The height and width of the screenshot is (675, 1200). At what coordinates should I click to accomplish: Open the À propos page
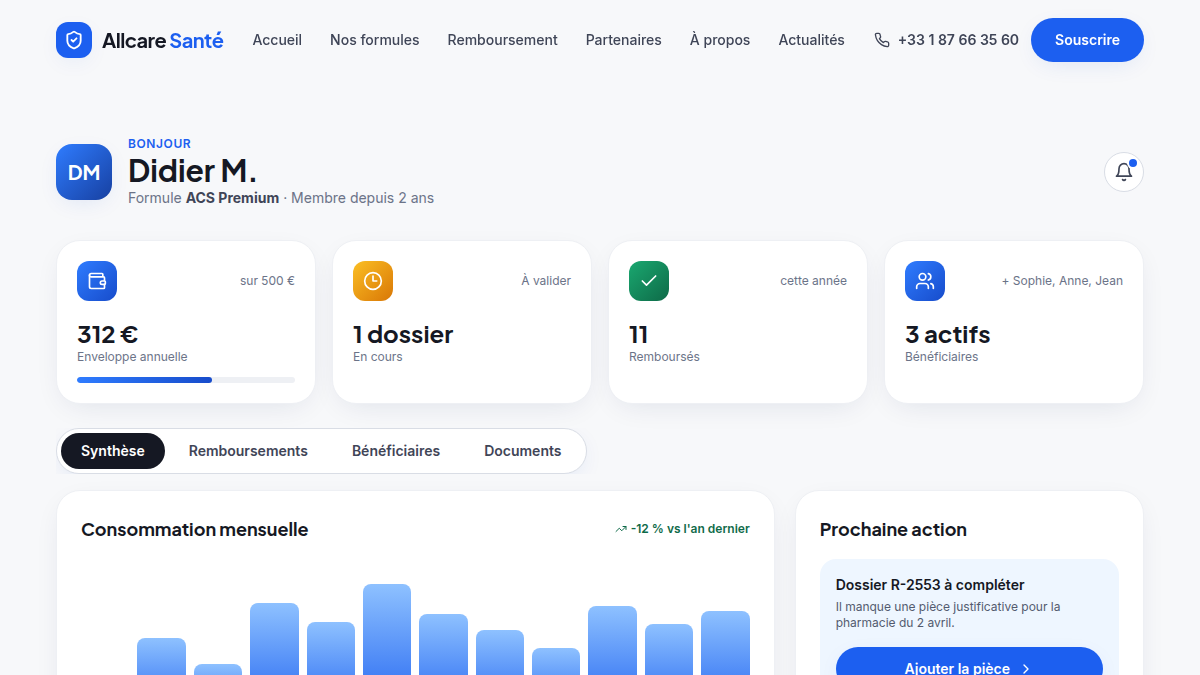tap(720, 40)
